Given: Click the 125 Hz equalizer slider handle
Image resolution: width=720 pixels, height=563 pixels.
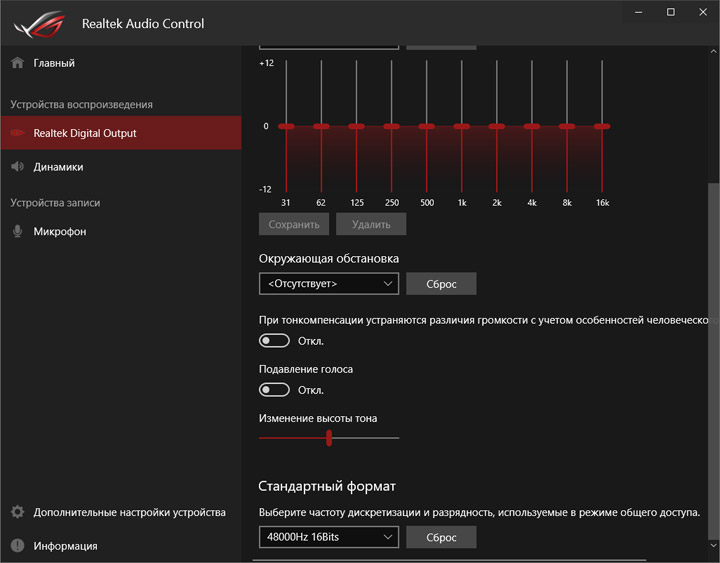Looking at the screenshot, I should 356,126.
